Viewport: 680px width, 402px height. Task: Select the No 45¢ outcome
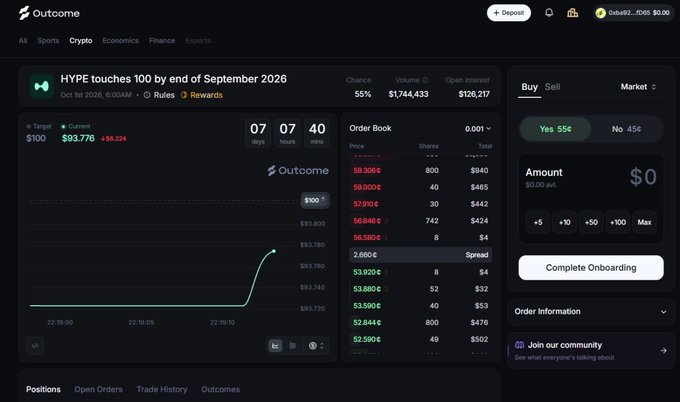[x=627, y=129]
